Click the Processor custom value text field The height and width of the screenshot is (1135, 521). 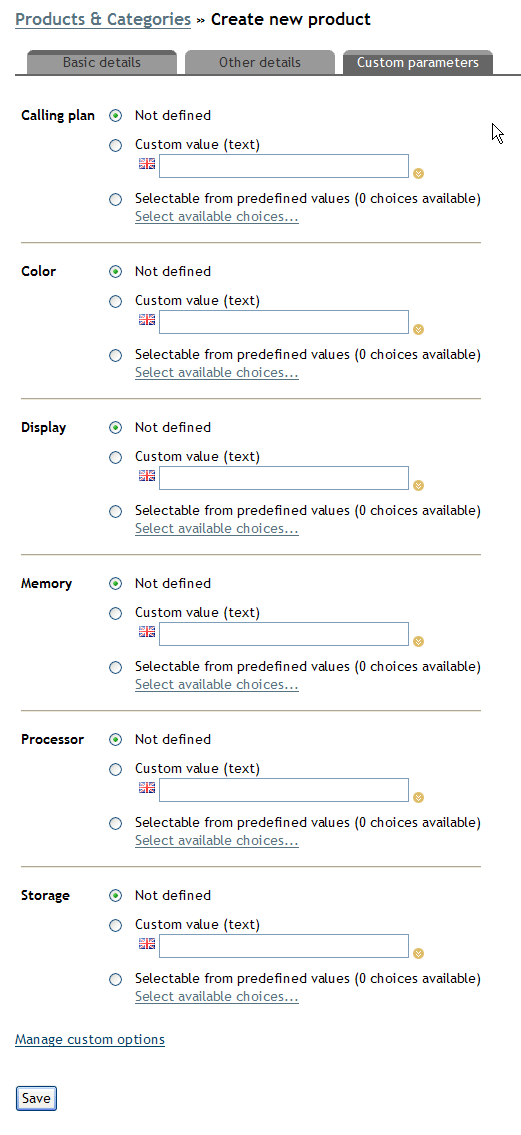pyautogui.click(x=284, y=790)
